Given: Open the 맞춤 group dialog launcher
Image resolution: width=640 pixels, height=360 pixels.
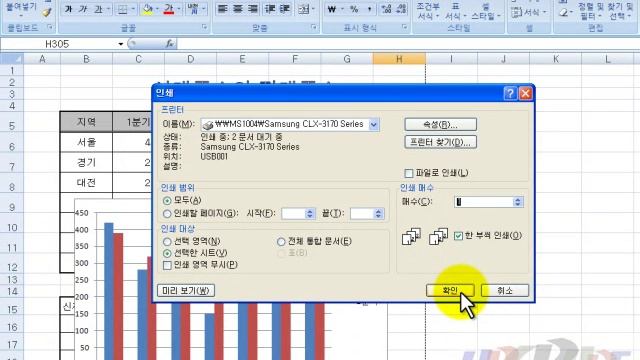Looking at the screenshot, I should tap(314, 27).
